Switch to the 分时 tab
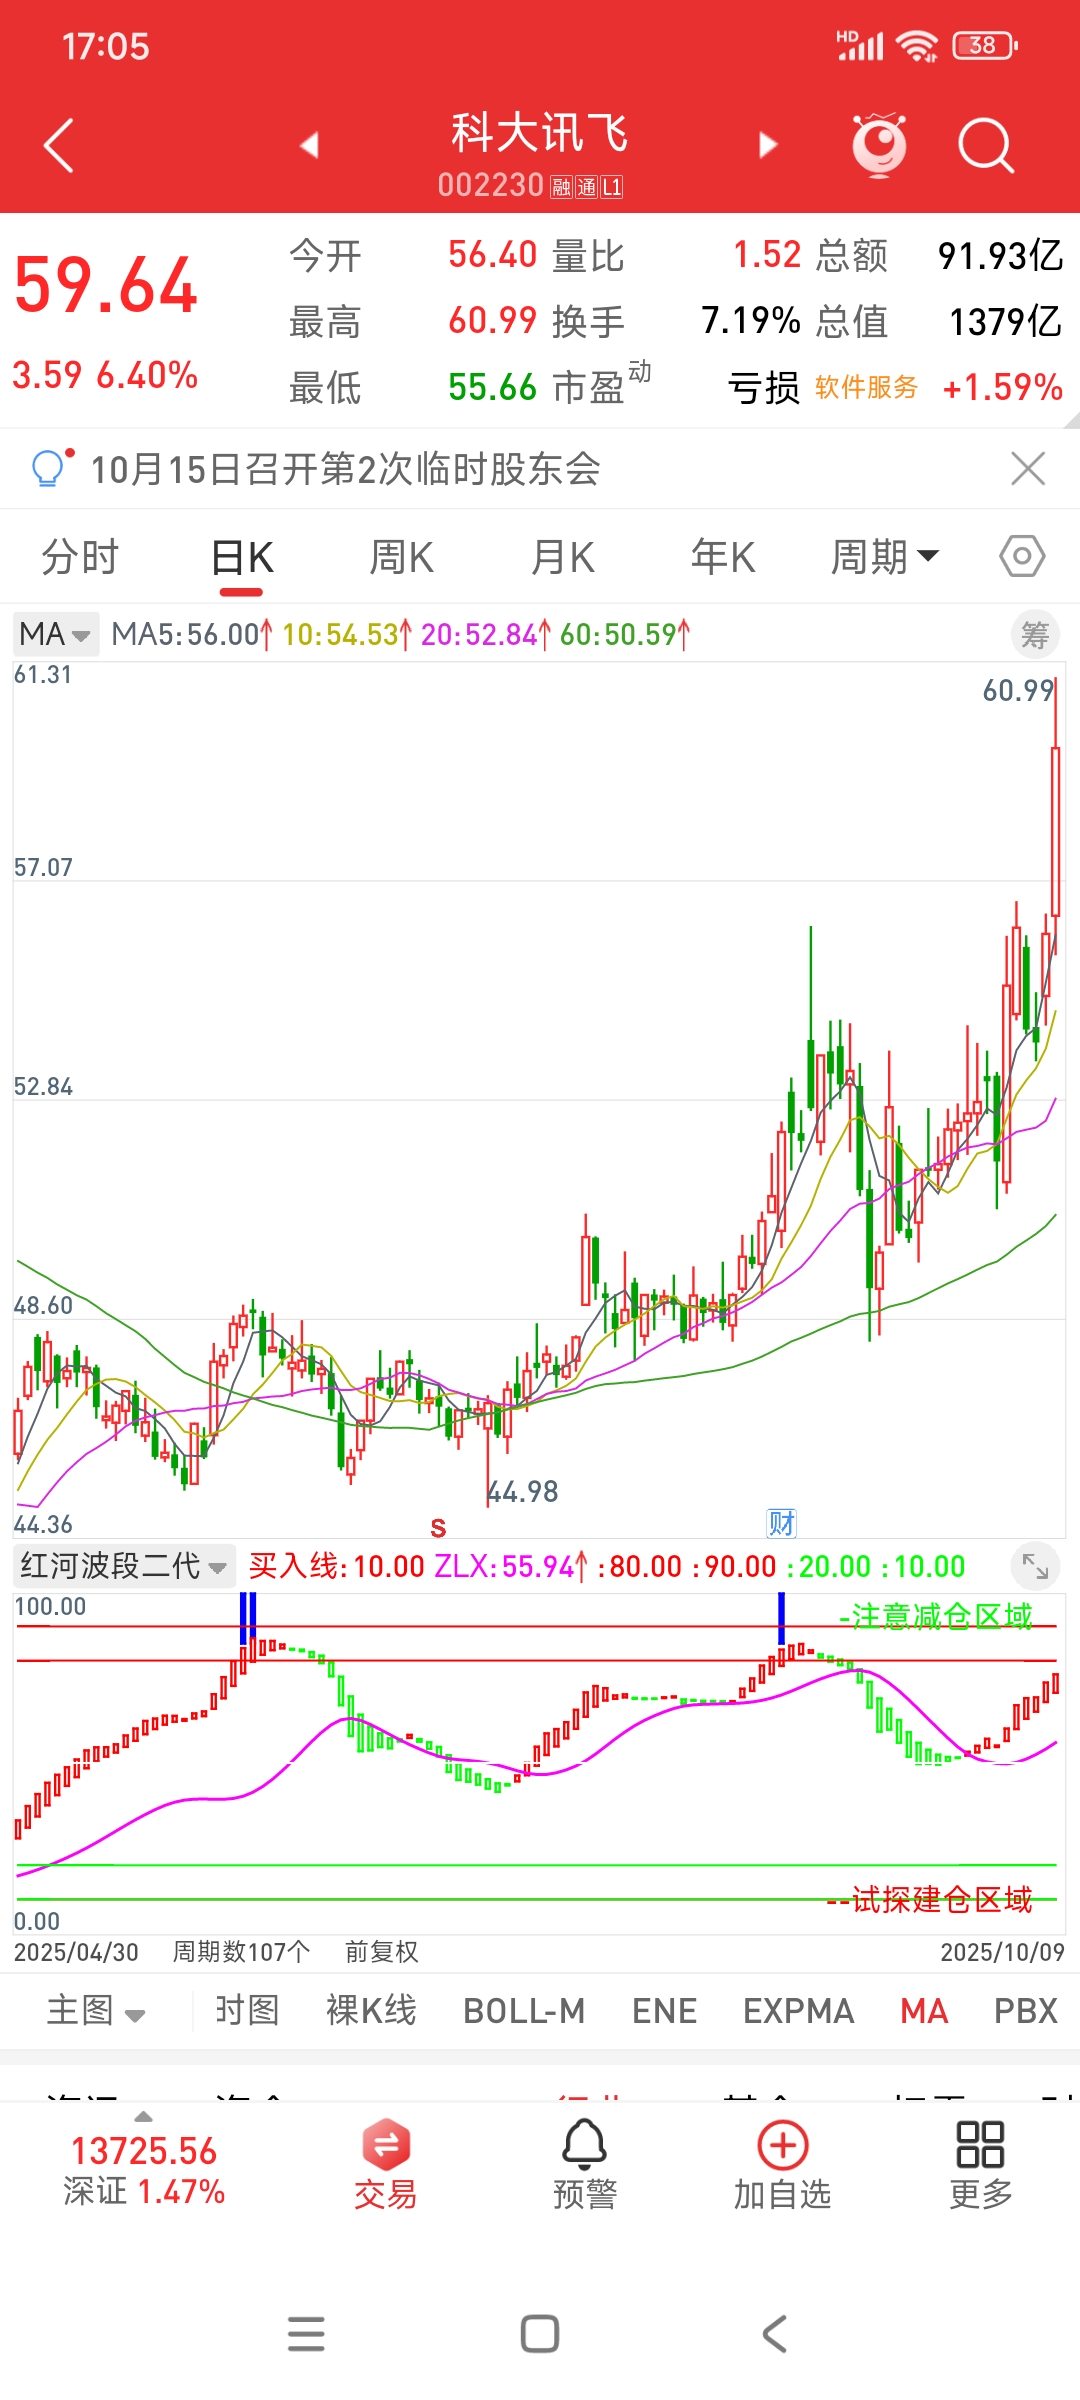 pos(80,557)
